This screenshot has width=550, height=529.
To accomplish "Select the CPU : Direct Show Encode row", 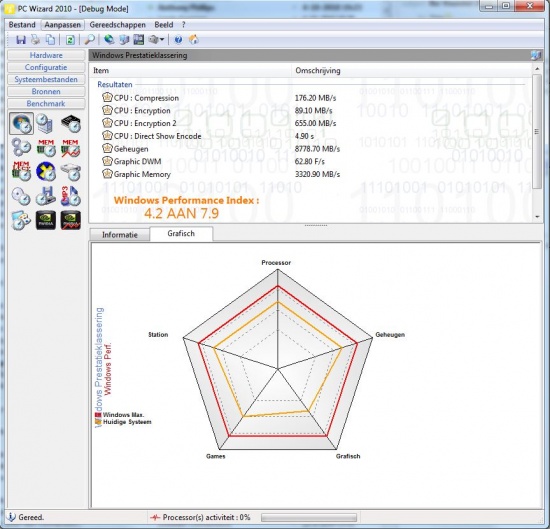I will pyautogui.click(x=311, y=136).
